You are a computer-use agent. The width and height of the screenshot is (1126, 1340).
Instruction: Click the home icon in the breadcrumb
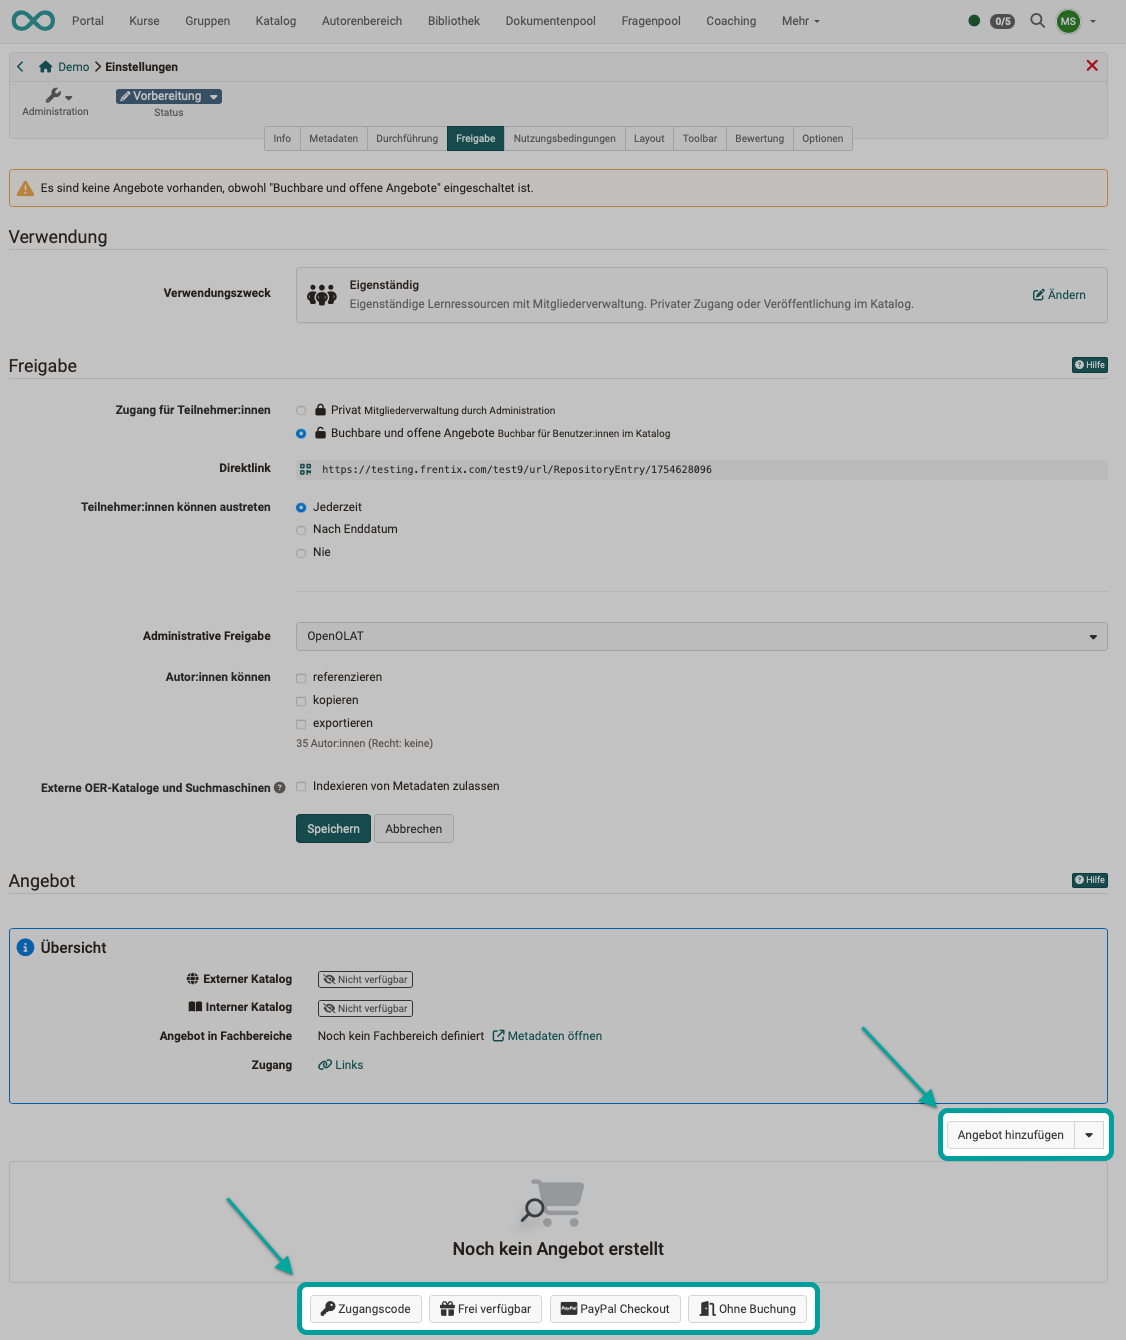pyautogui.click(x=44, y=66)
